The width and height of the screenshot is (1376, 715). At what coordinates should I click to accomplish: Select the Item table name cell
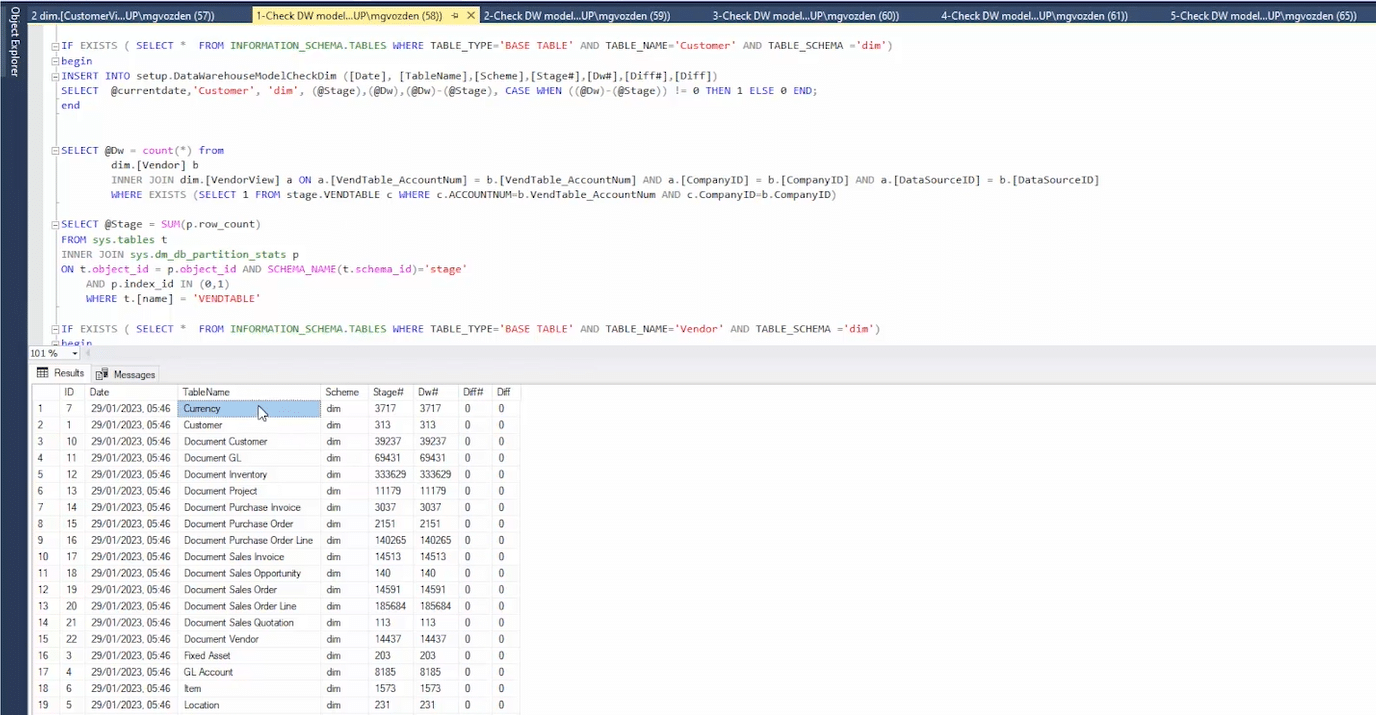pos(250,689)
